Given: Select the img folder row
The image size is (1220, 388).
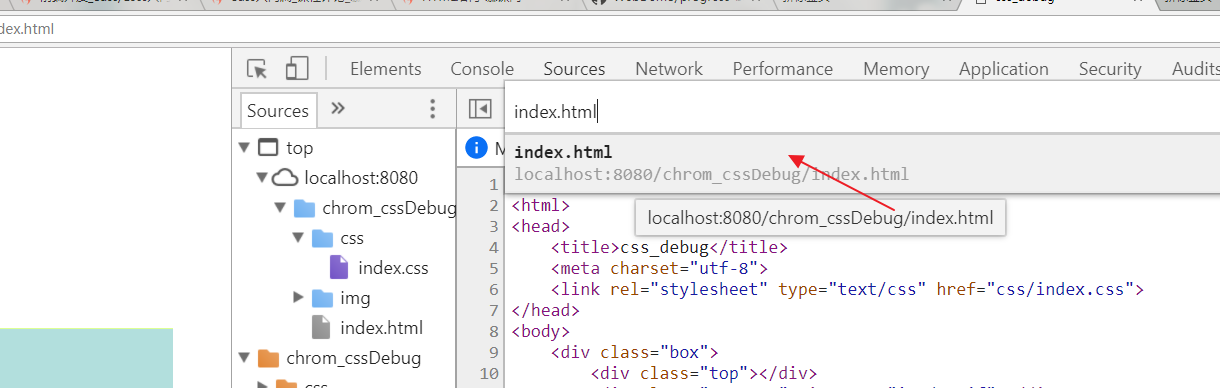Looking at the screenshot, I should point(343,298).
